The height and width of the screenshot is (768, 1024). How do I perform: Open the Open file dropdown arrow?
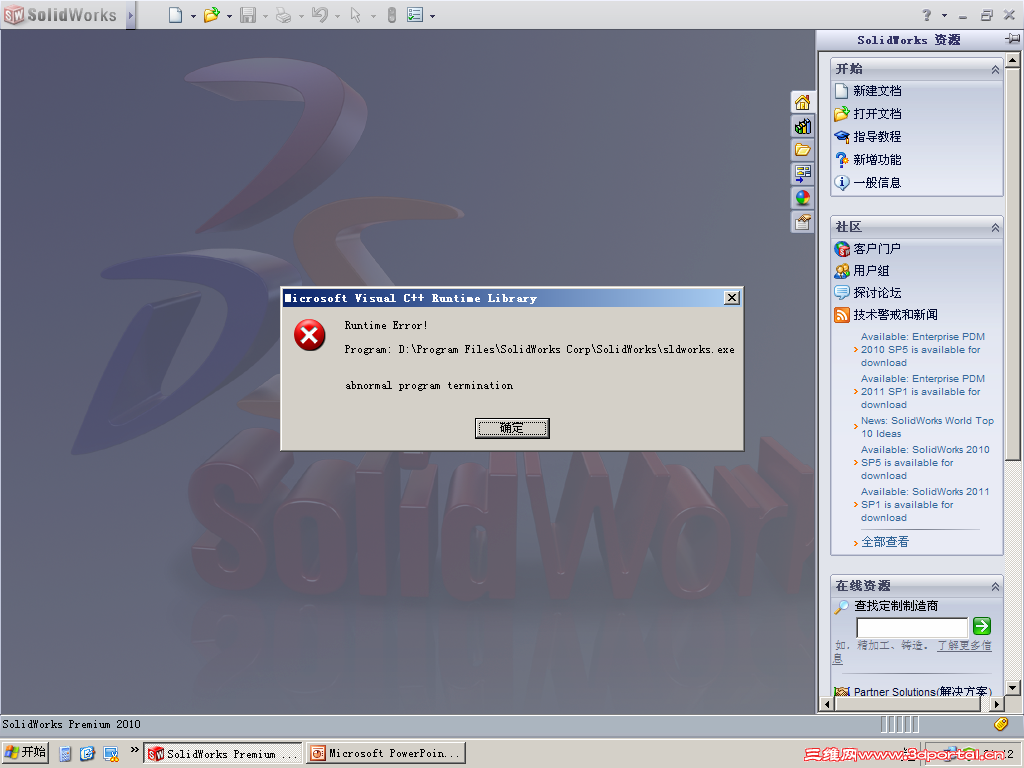[229, 16]
